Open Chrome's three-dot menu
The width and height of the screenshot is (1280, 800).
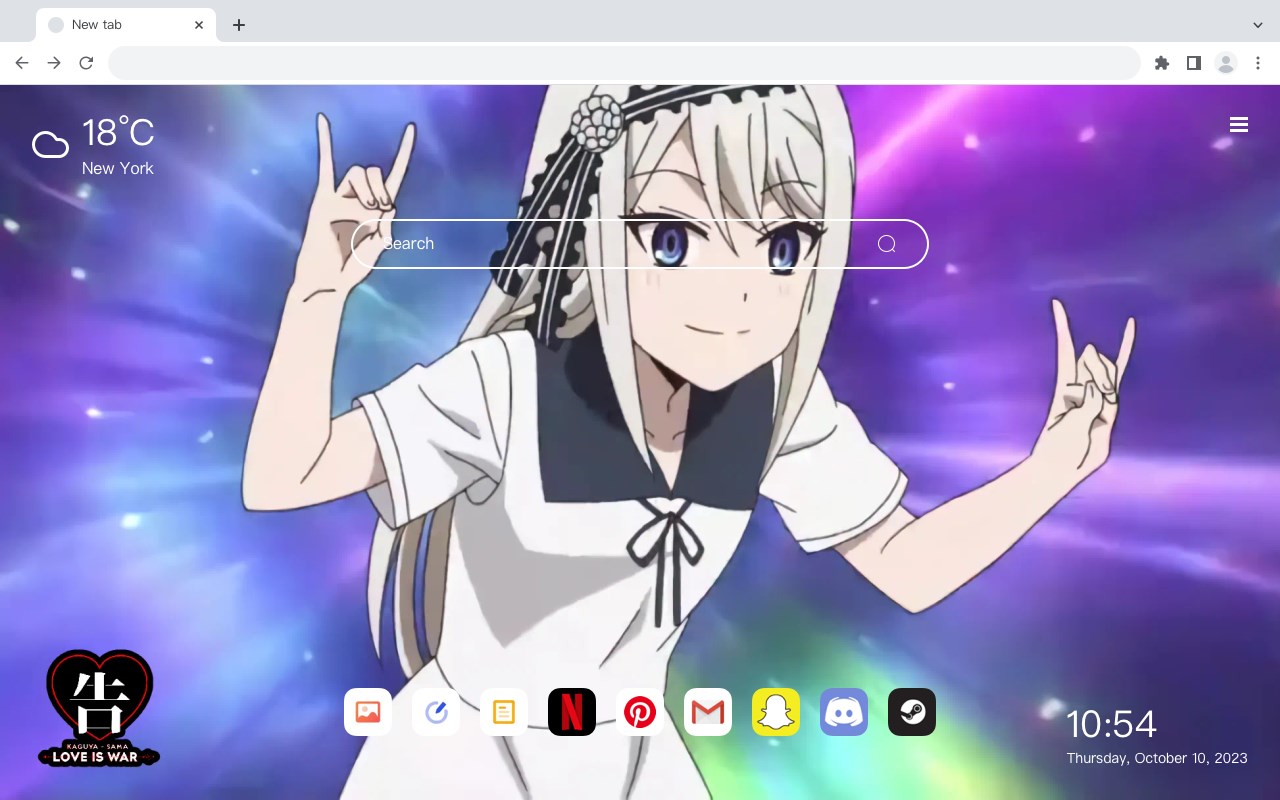pyautogui.click(x=1258, y=63)
